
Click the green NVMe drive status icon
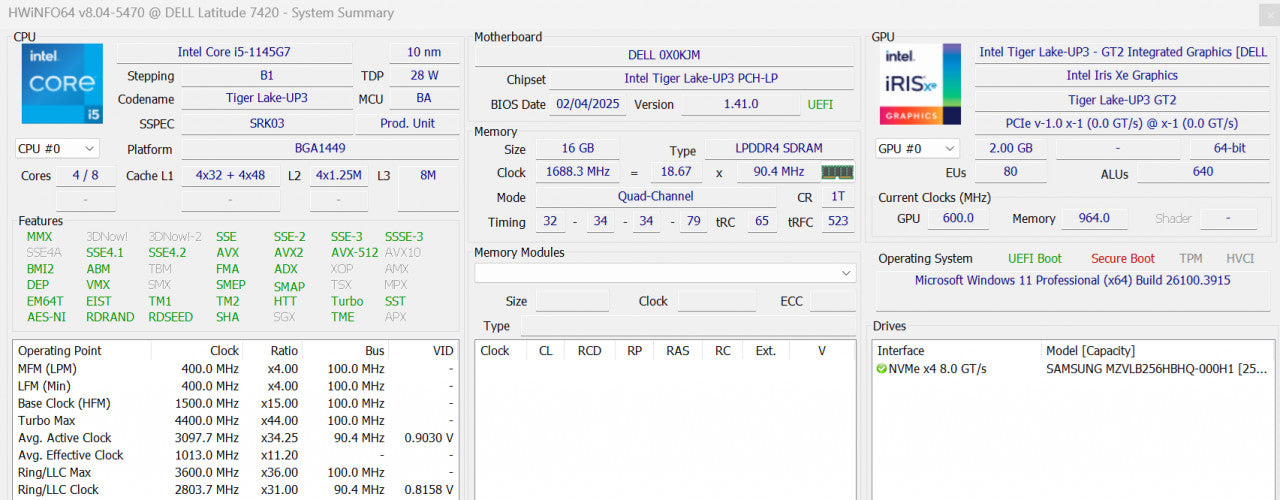pos(882,369)
